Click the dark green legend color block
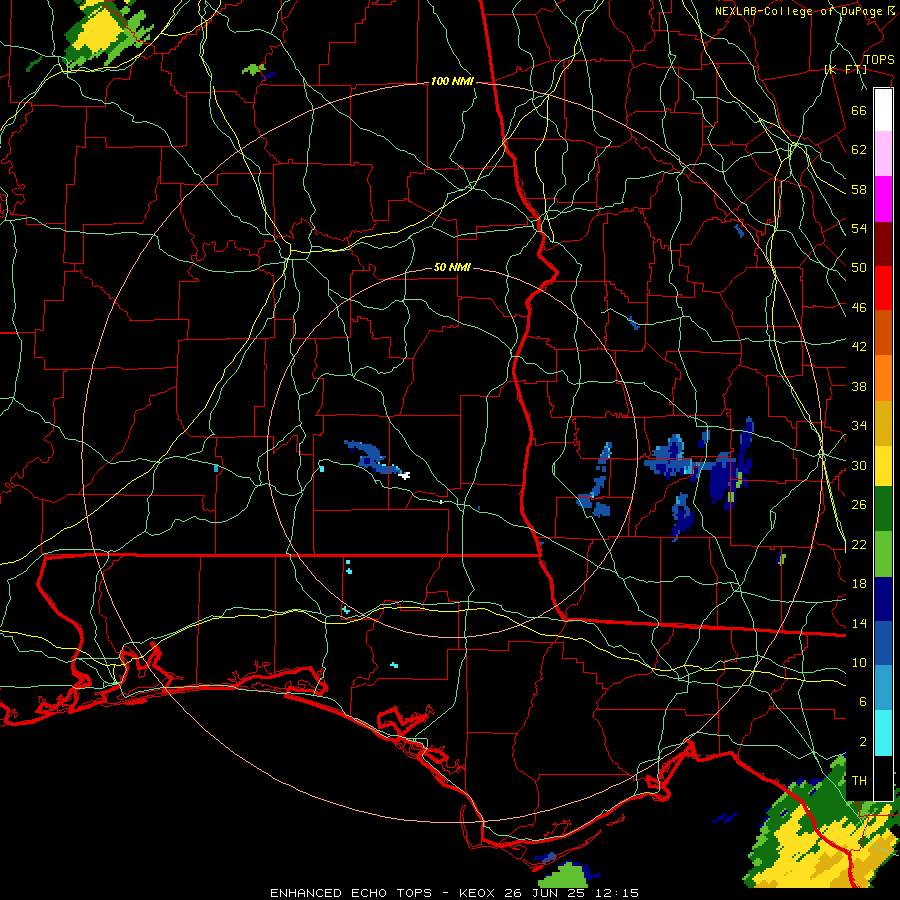Screen dimensions: 900x900 tap(883, 509)
